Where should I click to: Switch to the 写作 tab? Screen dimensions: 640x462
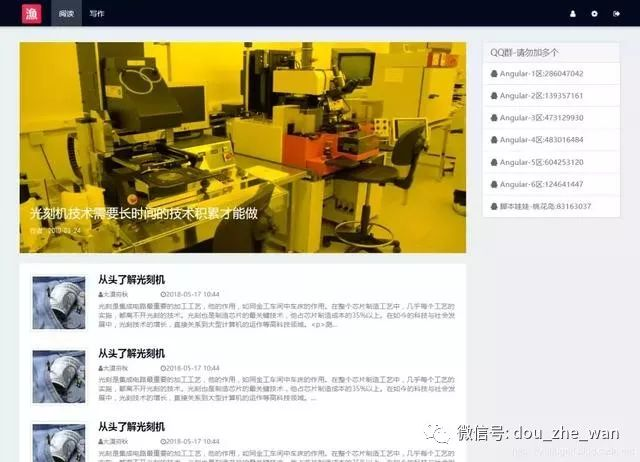tap(97, 13)
